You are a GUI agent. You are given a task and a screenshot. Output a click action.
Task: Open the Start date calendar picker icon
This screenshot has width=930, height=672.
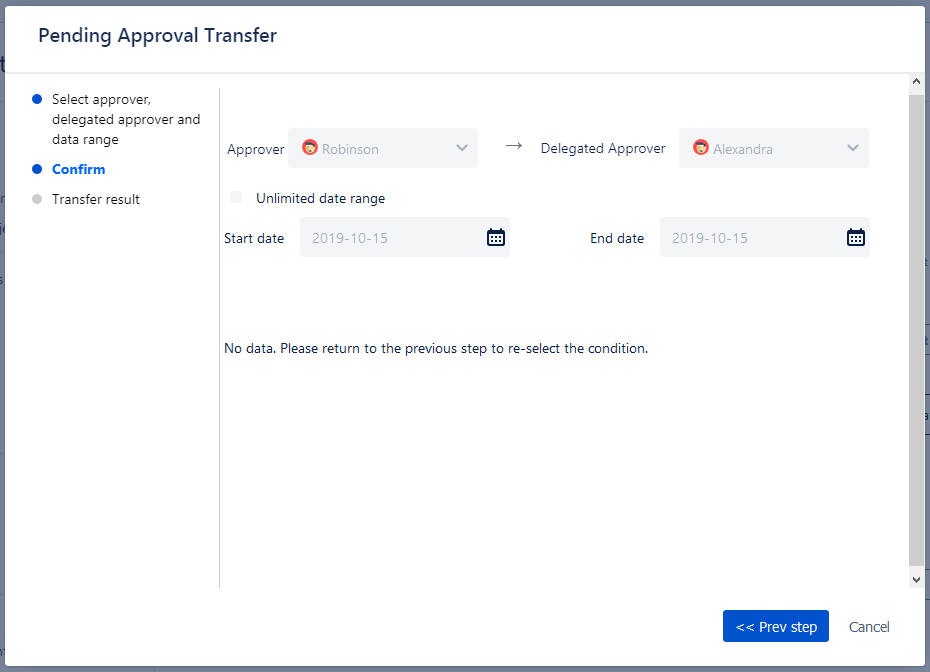click(496, 237)
